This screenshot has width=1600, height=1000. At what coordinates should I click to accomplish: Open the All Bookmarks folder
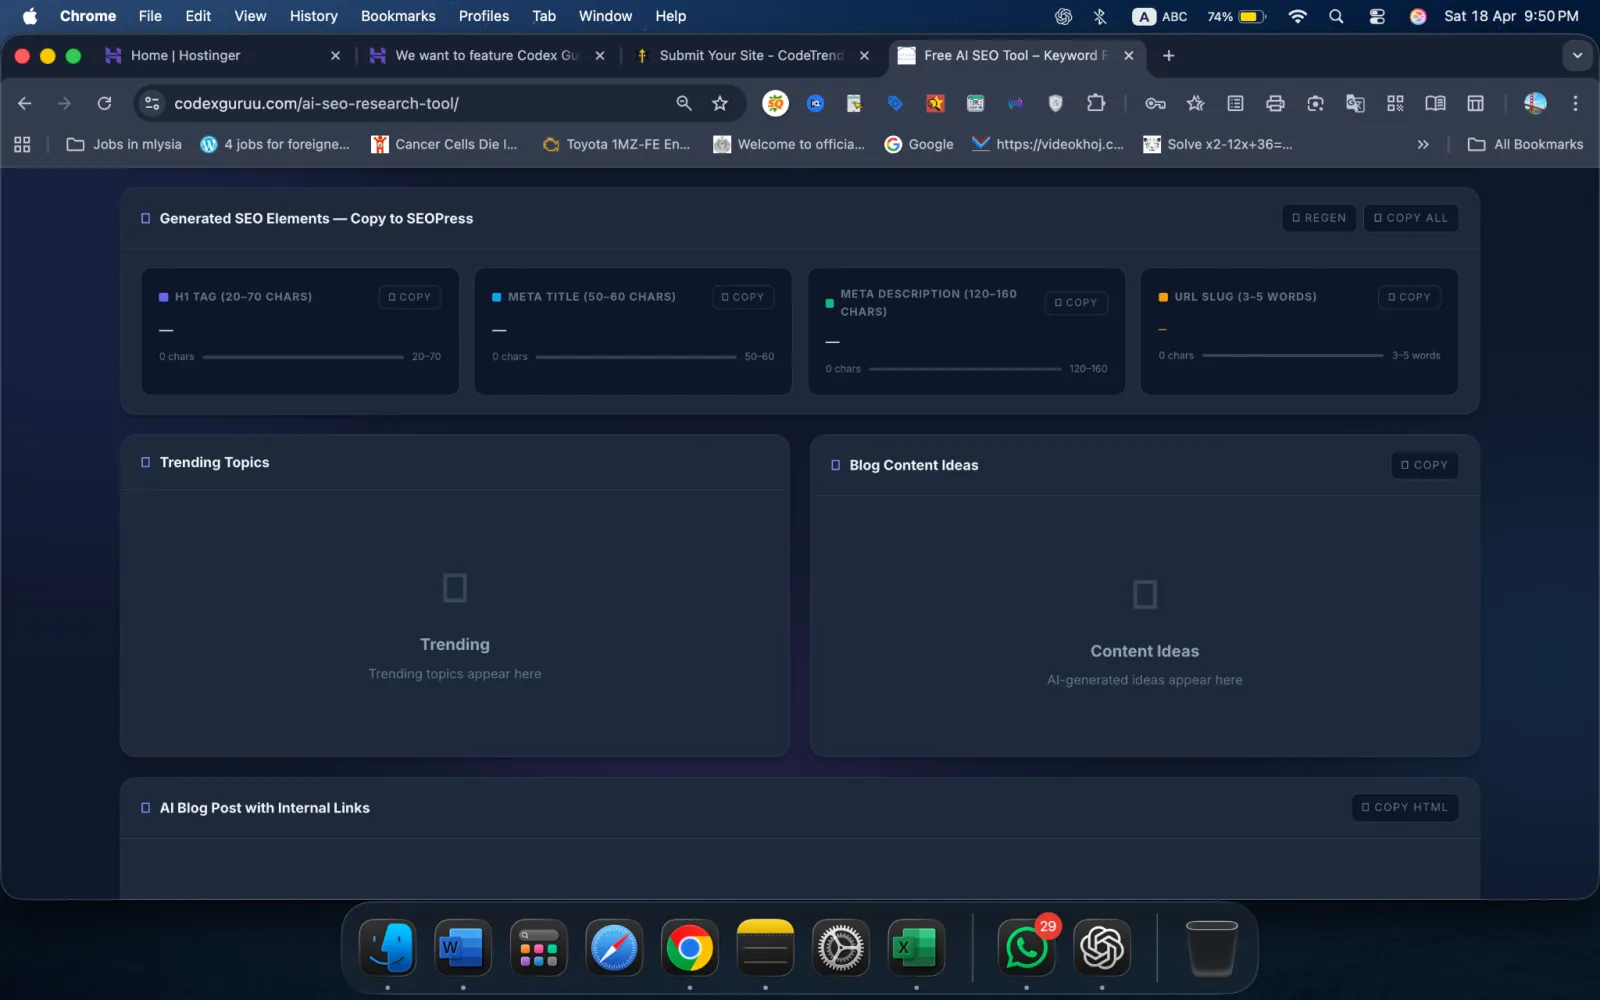(1526, 144)
